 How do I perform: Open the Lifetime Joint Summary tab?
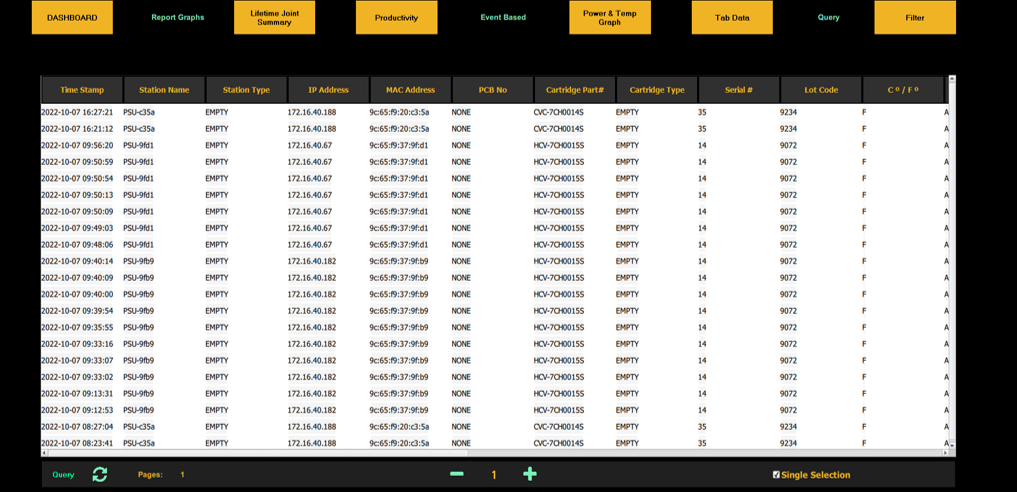tap(274, 17)
